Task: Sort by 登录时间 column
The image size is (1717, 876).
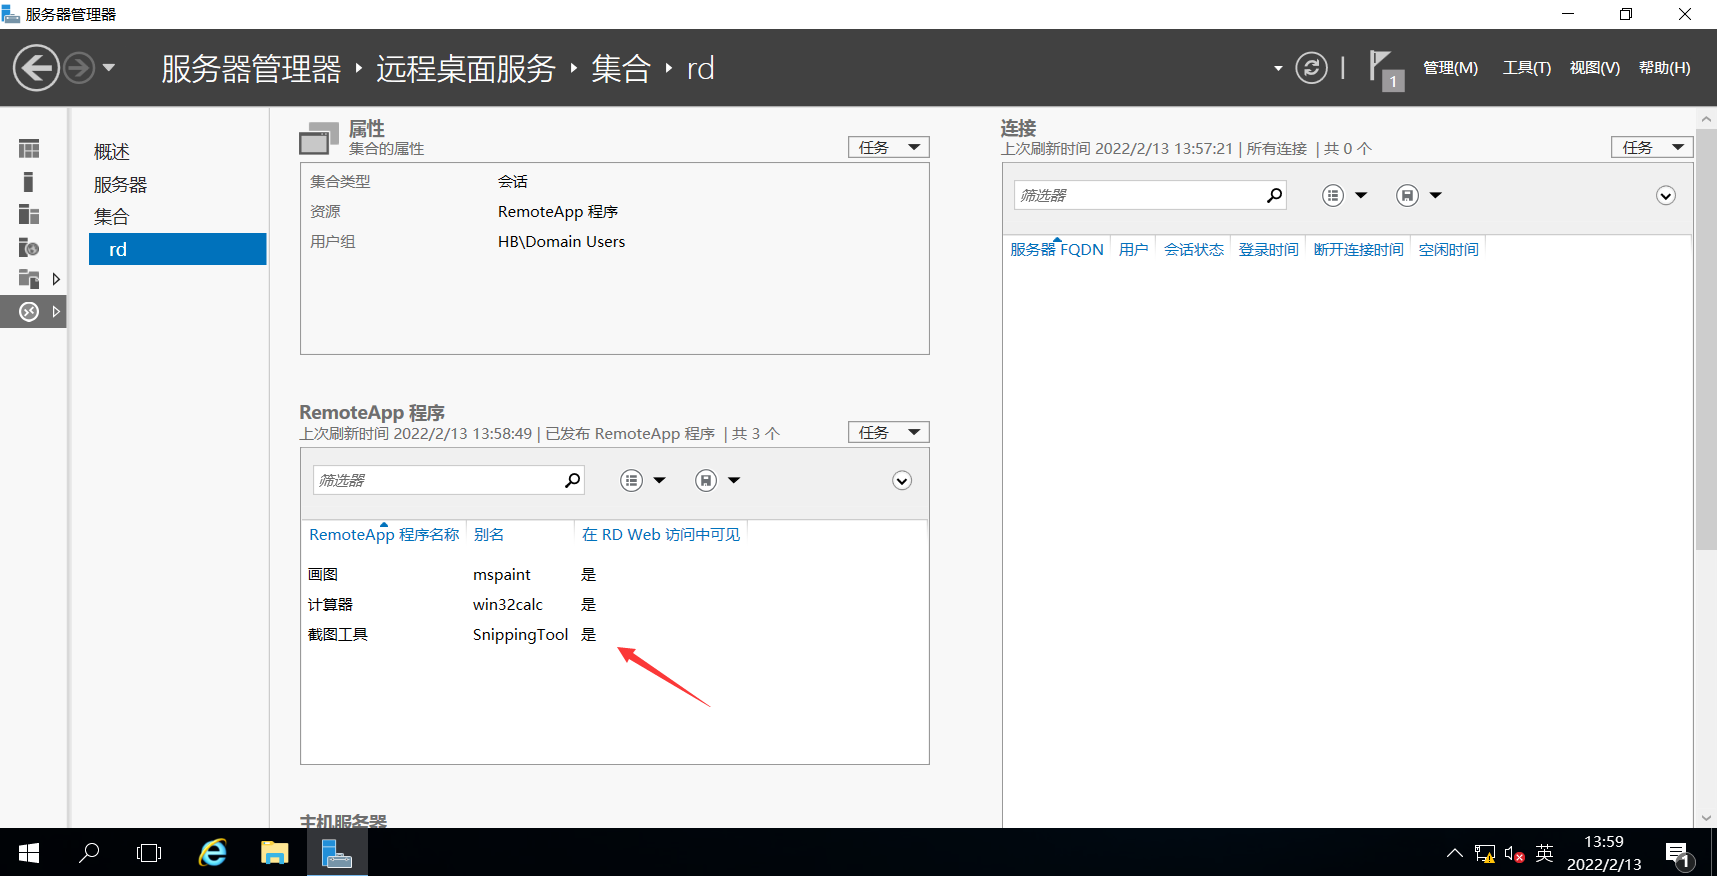Action: click(1269, 250)
